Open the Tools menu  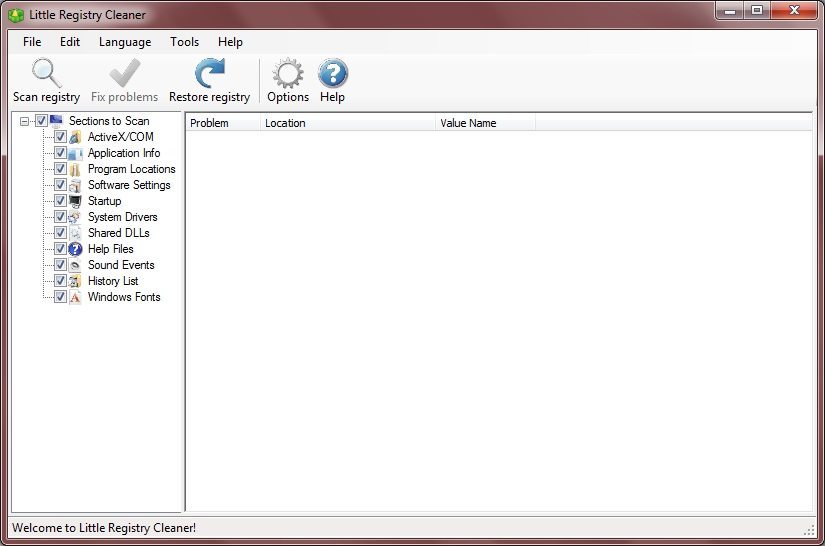185,42
